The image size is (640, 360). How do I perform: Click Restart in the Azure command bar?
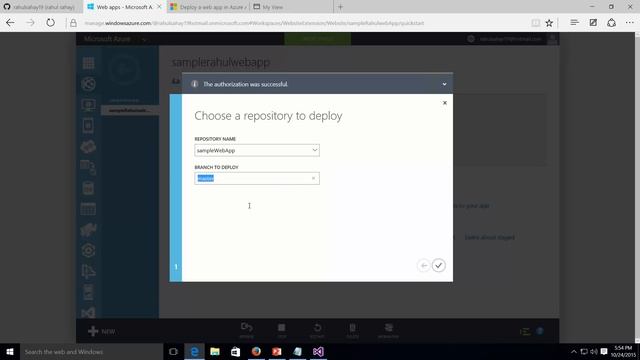(317, 330)
